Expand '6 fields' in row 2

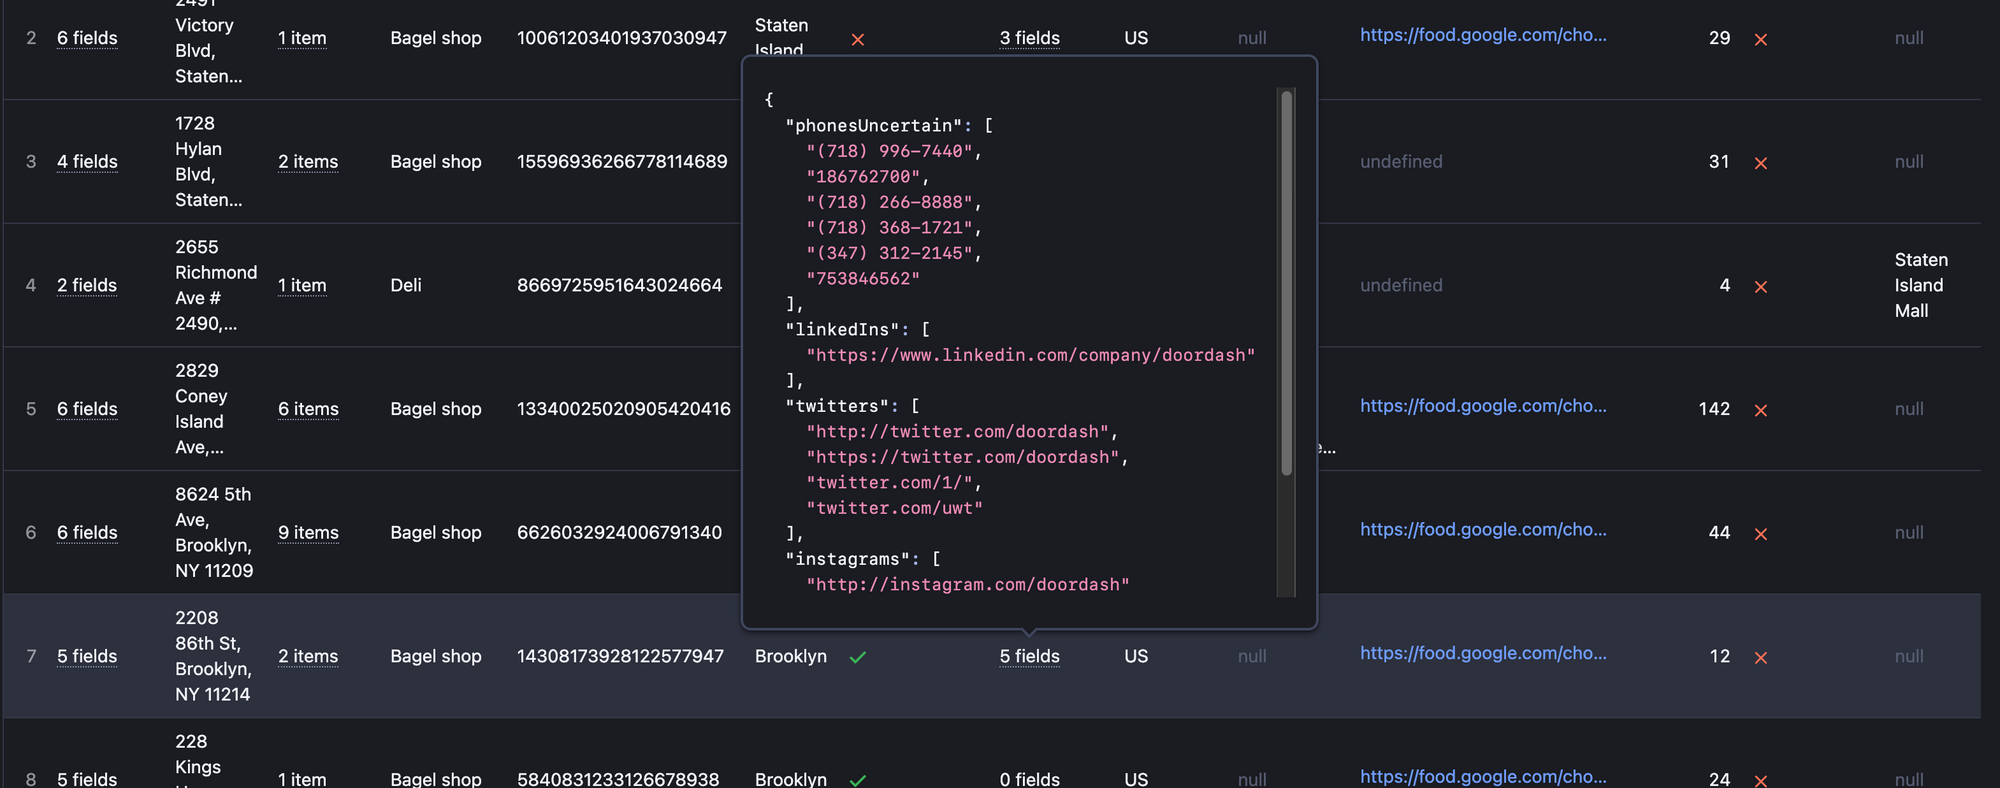tap(87, 38)
